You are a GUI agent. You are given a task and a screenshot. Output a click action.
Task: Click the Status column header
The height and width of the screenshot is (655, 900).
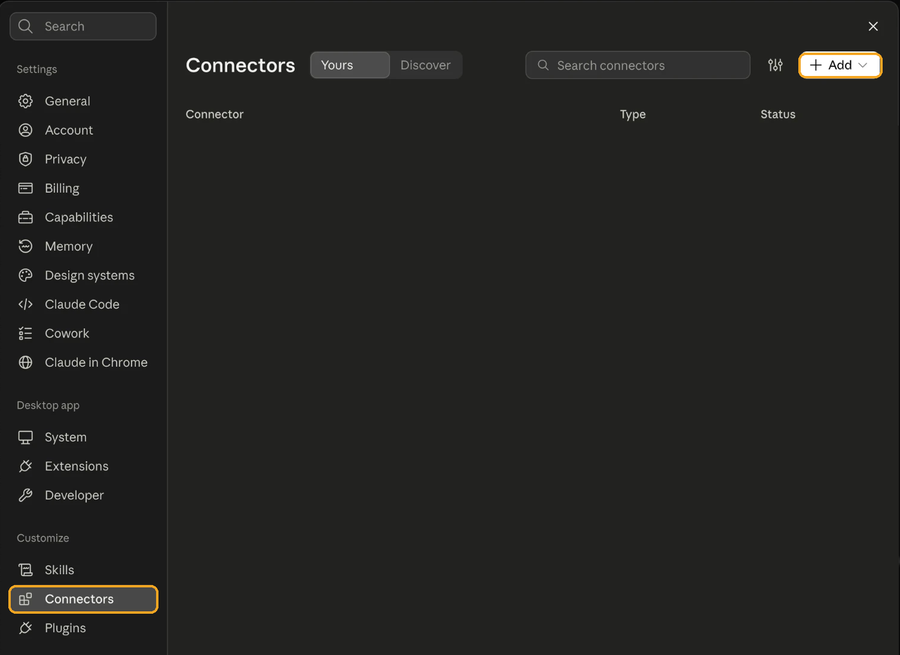[778, 114]
